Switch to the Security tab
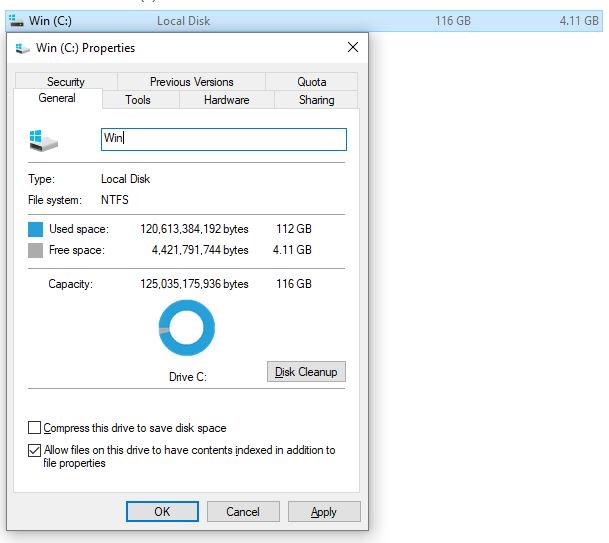Viewport: 609px width, 543px height. coord(66,82)
